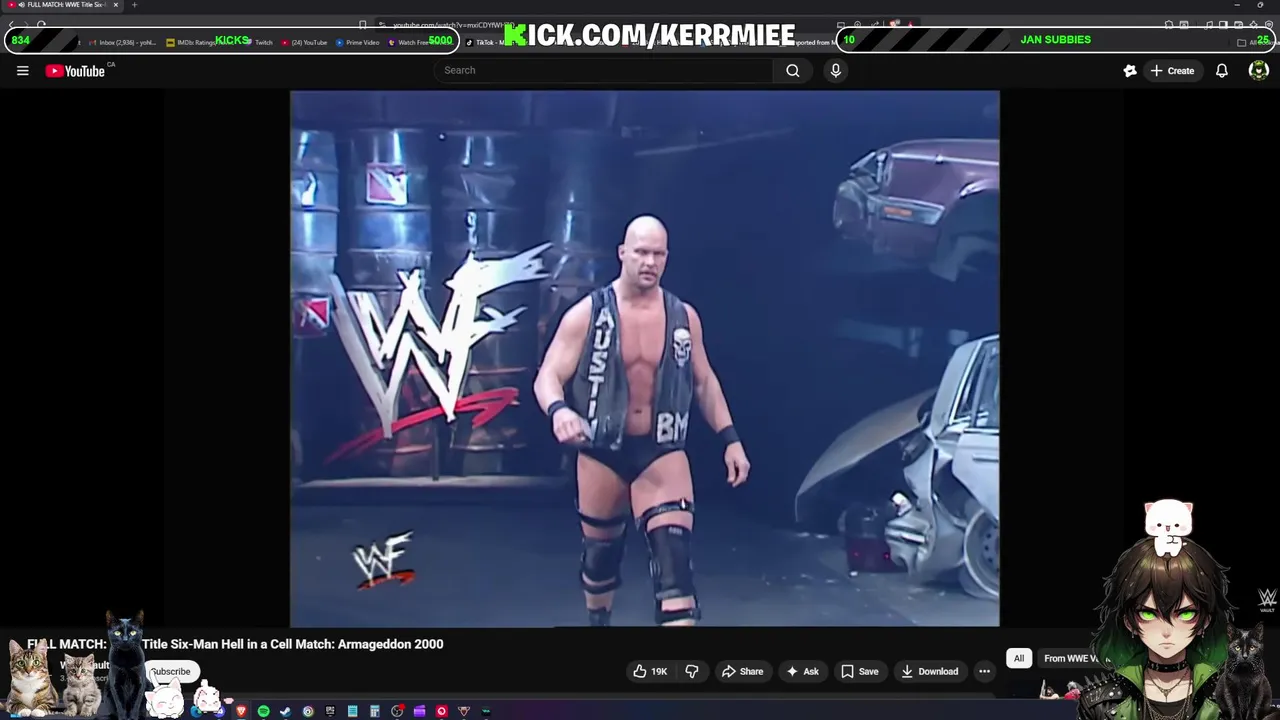Image resolution: width=1280 pixels, height=720 pixels.
Task: Open the Prime Video bookmark
Action: point(358,42)
